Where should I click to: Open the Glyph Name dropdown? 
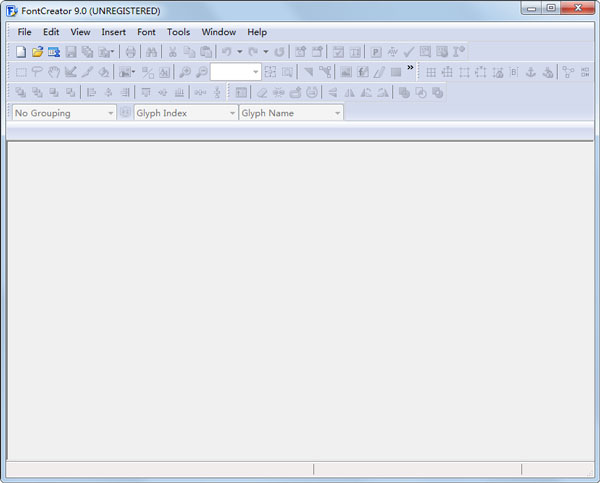coord(291,113)
